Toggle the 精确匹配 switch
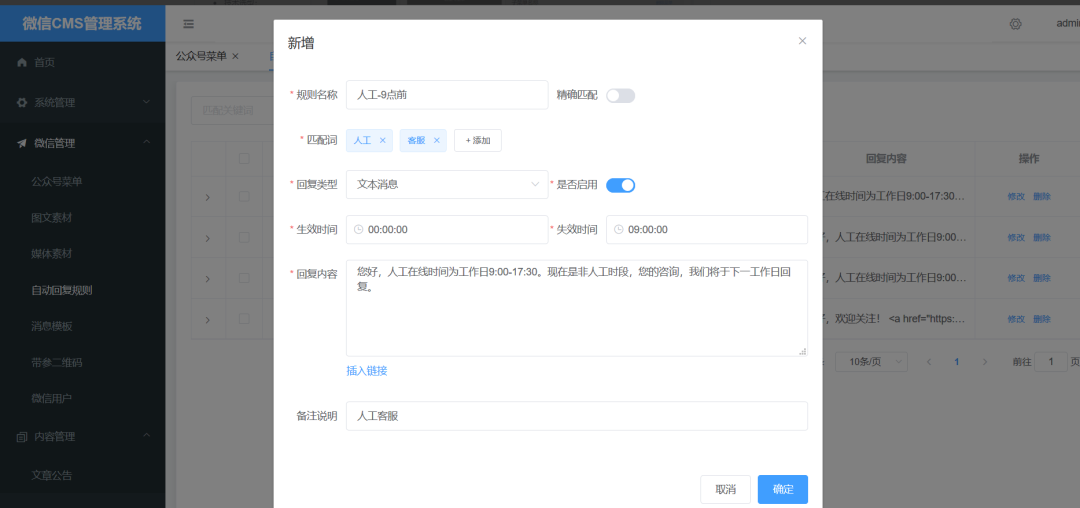 [x=620, y=96]
